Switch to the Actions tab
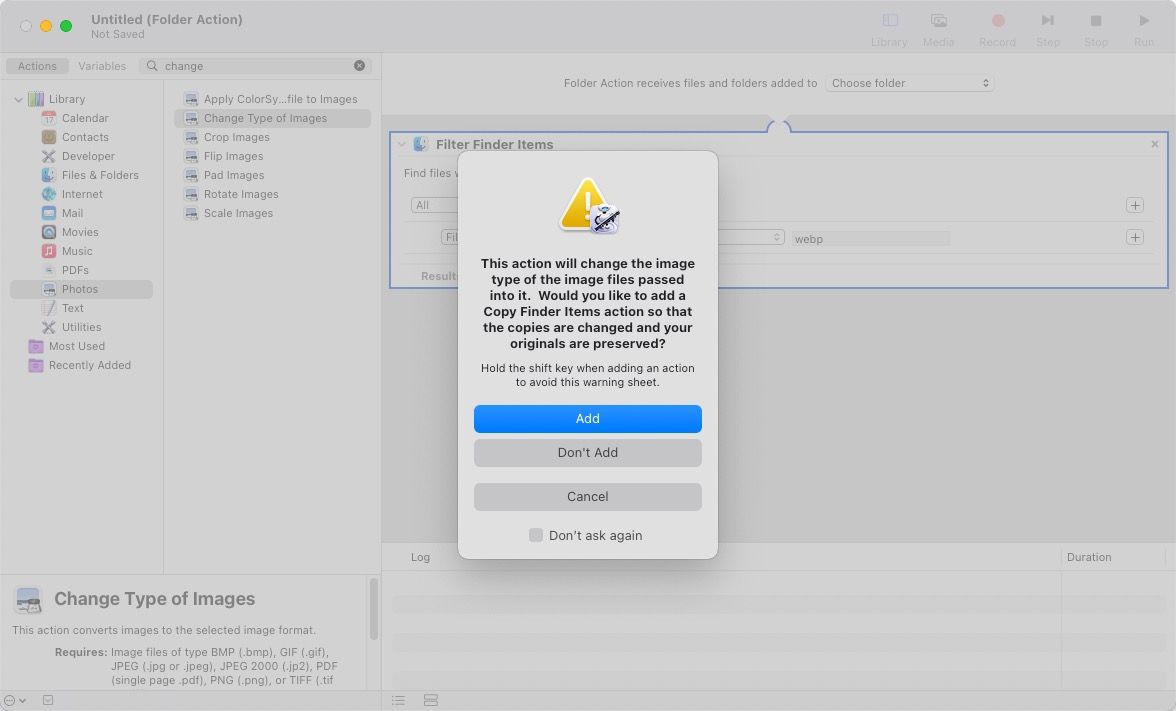Screen dimensions: 1176x711 (37, 66)
